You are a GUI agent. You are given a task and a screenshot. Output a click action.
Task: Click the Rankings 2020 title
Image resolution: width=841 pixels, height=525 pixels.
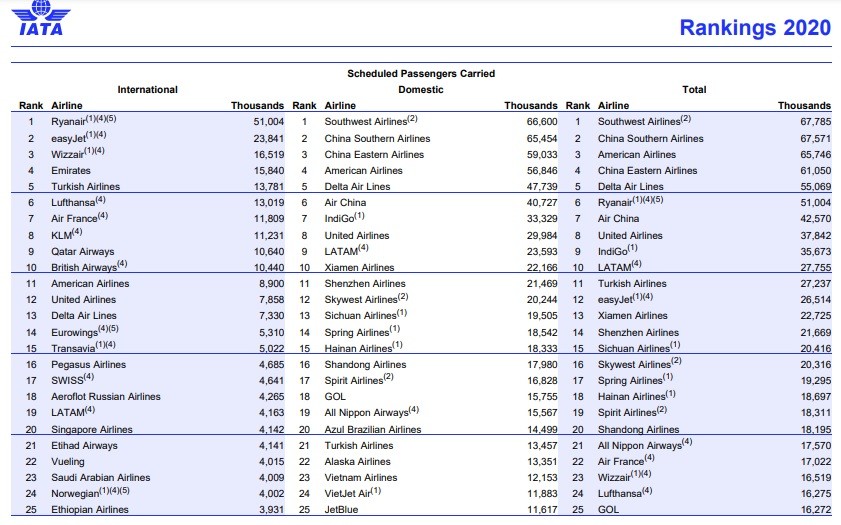[754, 27]
